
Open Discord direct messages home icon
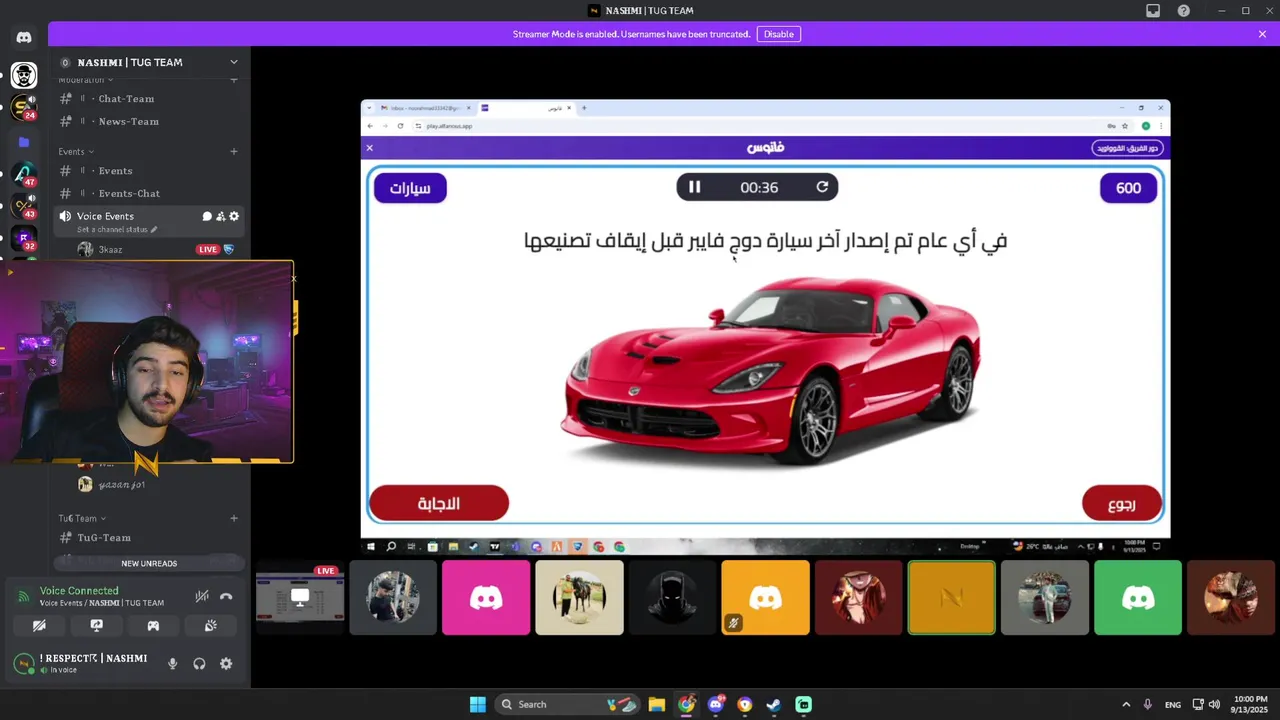pos(24,37)
